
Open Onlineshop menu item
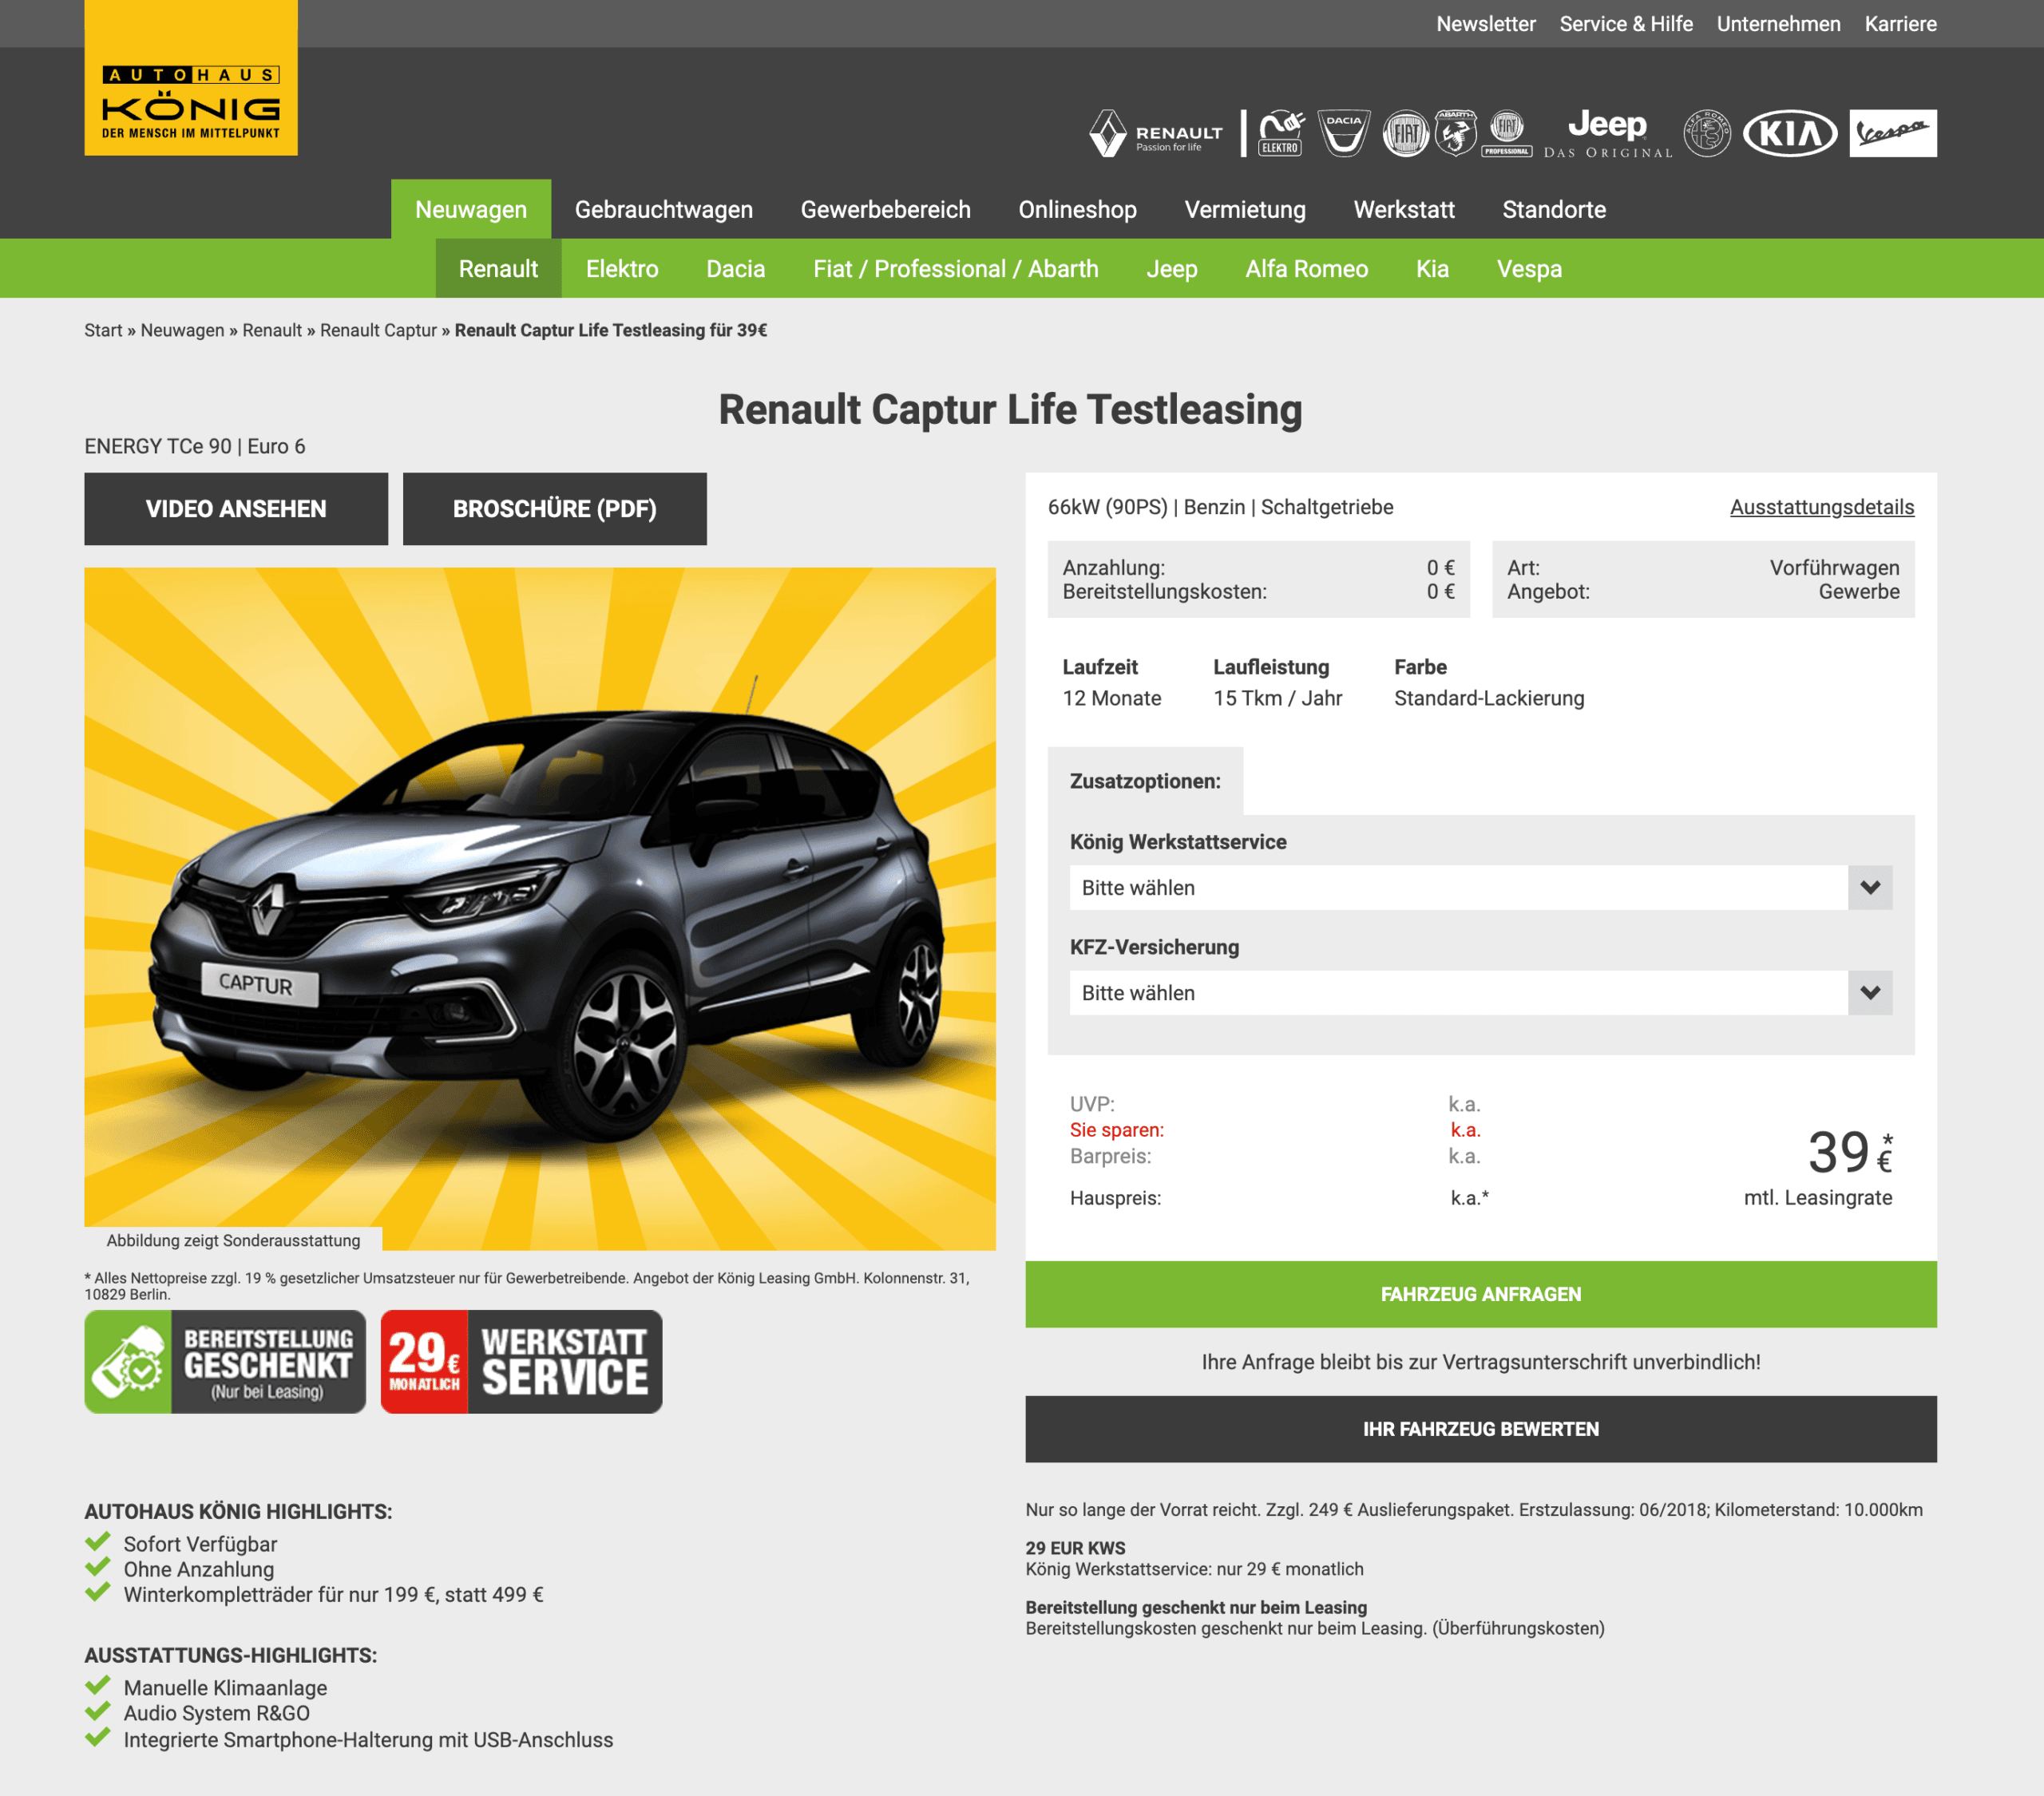coord(1077,209)
